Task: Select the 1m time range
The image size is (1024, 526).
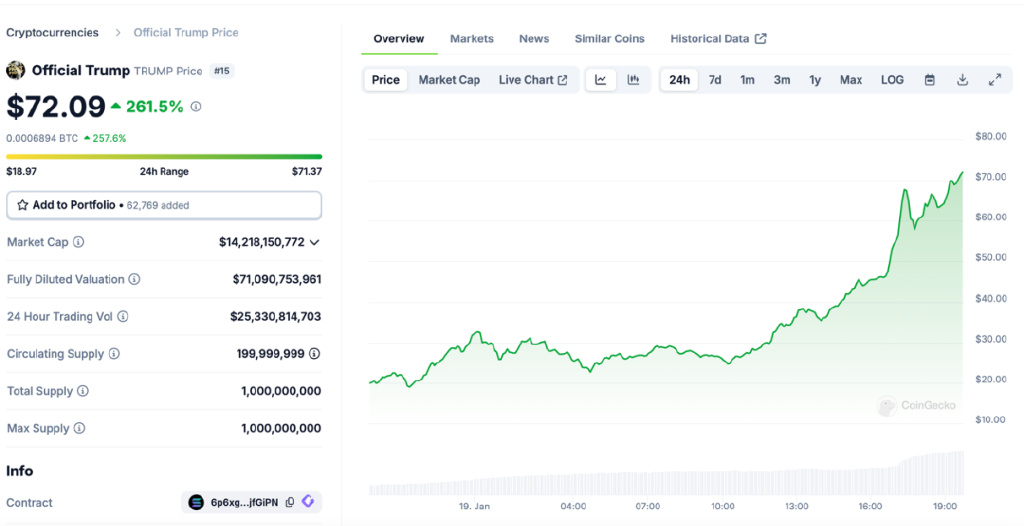Action: 747,80
